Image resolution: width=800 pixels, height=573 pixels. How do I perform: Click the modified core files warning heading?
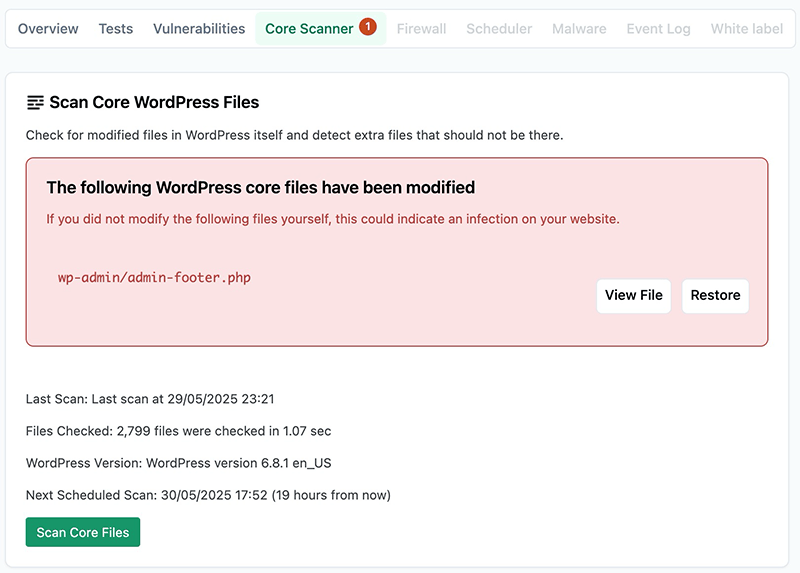click(261, 187)
